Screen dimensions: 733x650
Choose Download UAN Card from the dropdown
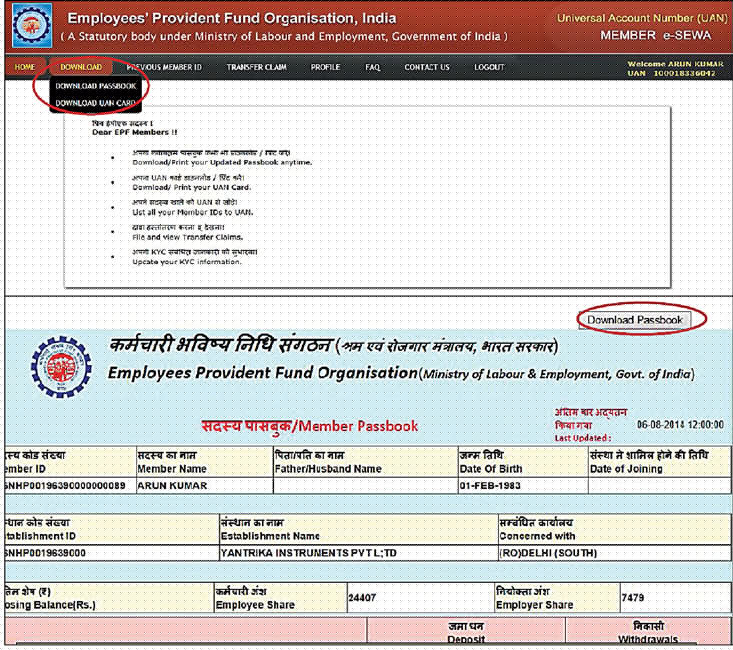click(95, 102)
